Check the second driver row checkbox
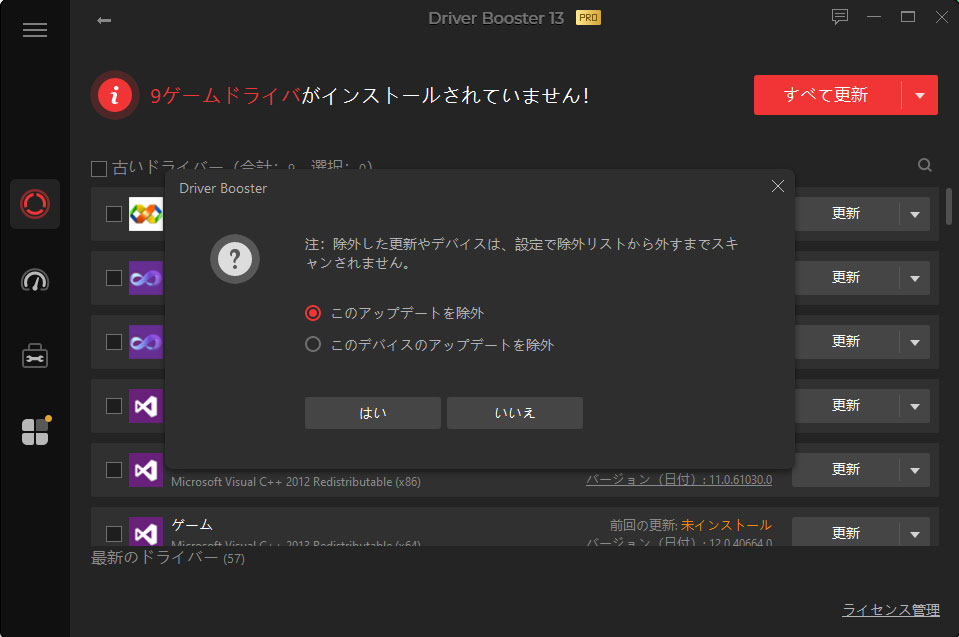Screen dimensions: 959x637 (x=114, y=278)
